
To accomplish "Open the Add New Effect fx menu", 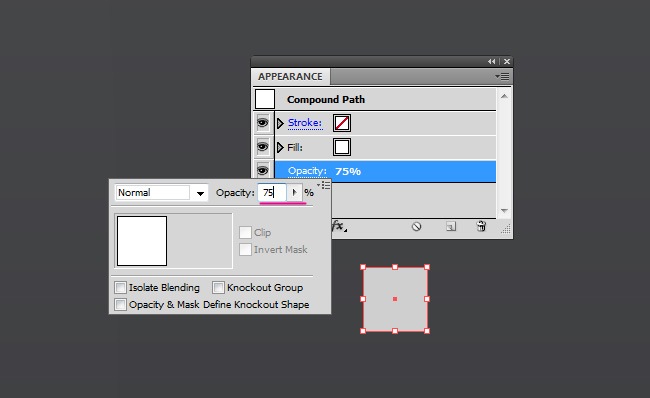I will click(x=339, y=226).
